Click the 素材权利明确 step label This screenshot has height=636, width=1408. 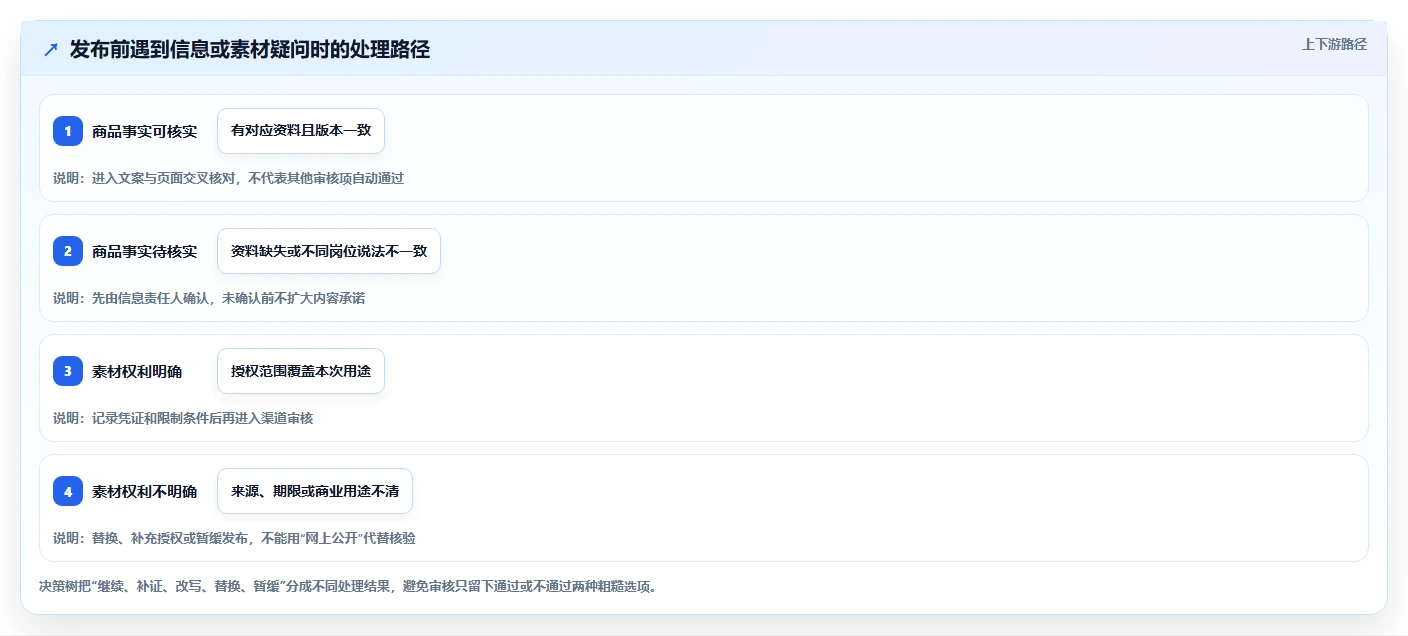[x=137, y=371]
